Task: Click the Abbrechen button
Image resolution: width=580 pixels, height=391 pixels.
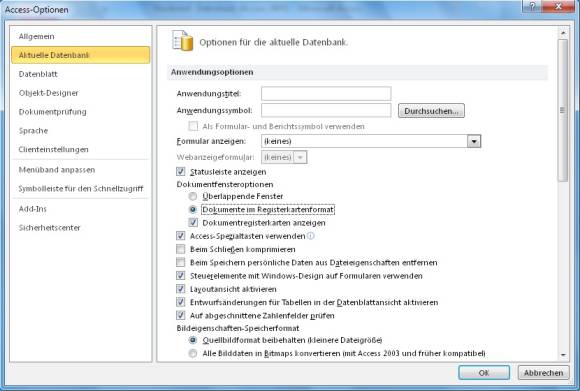Action: [543, 373]
